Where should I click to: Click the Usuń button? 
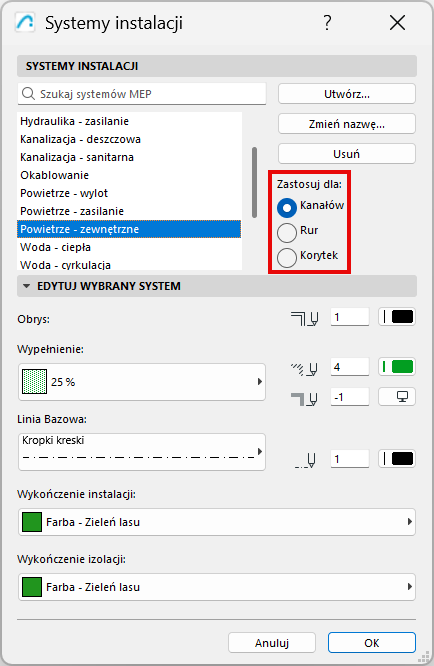347,154
